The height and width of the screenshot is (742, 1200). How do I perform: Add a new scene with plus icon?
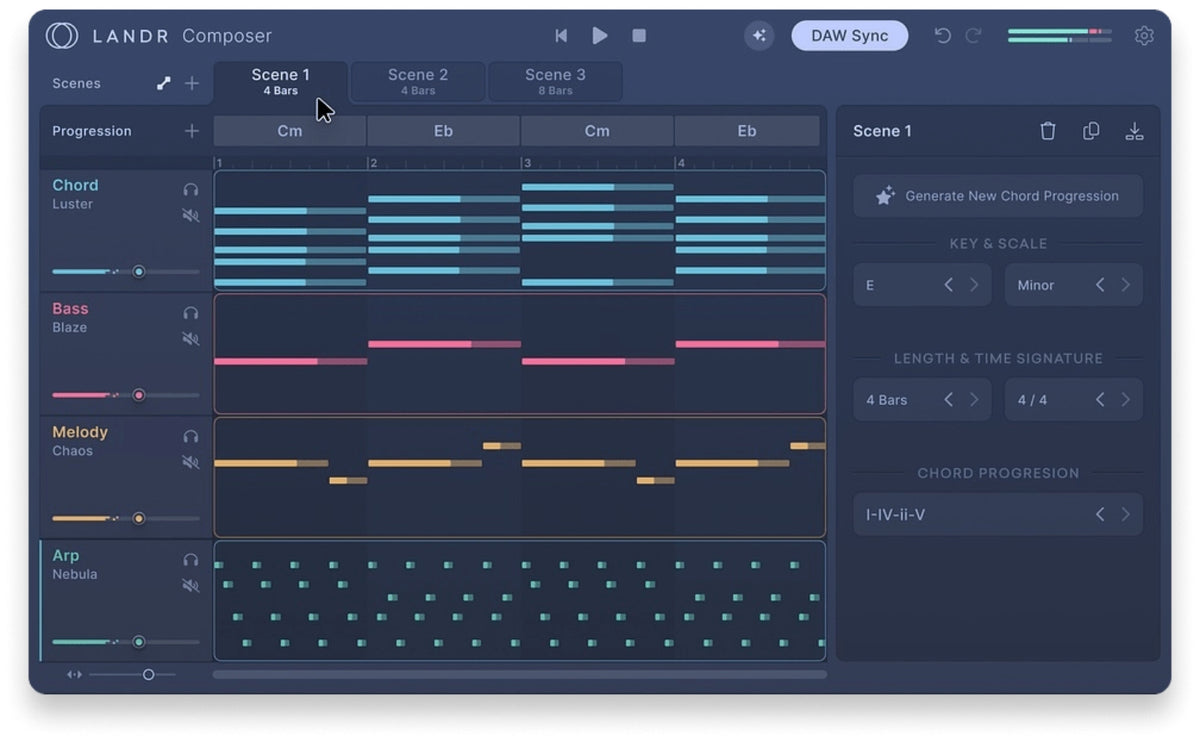click(x=192, y=83)
